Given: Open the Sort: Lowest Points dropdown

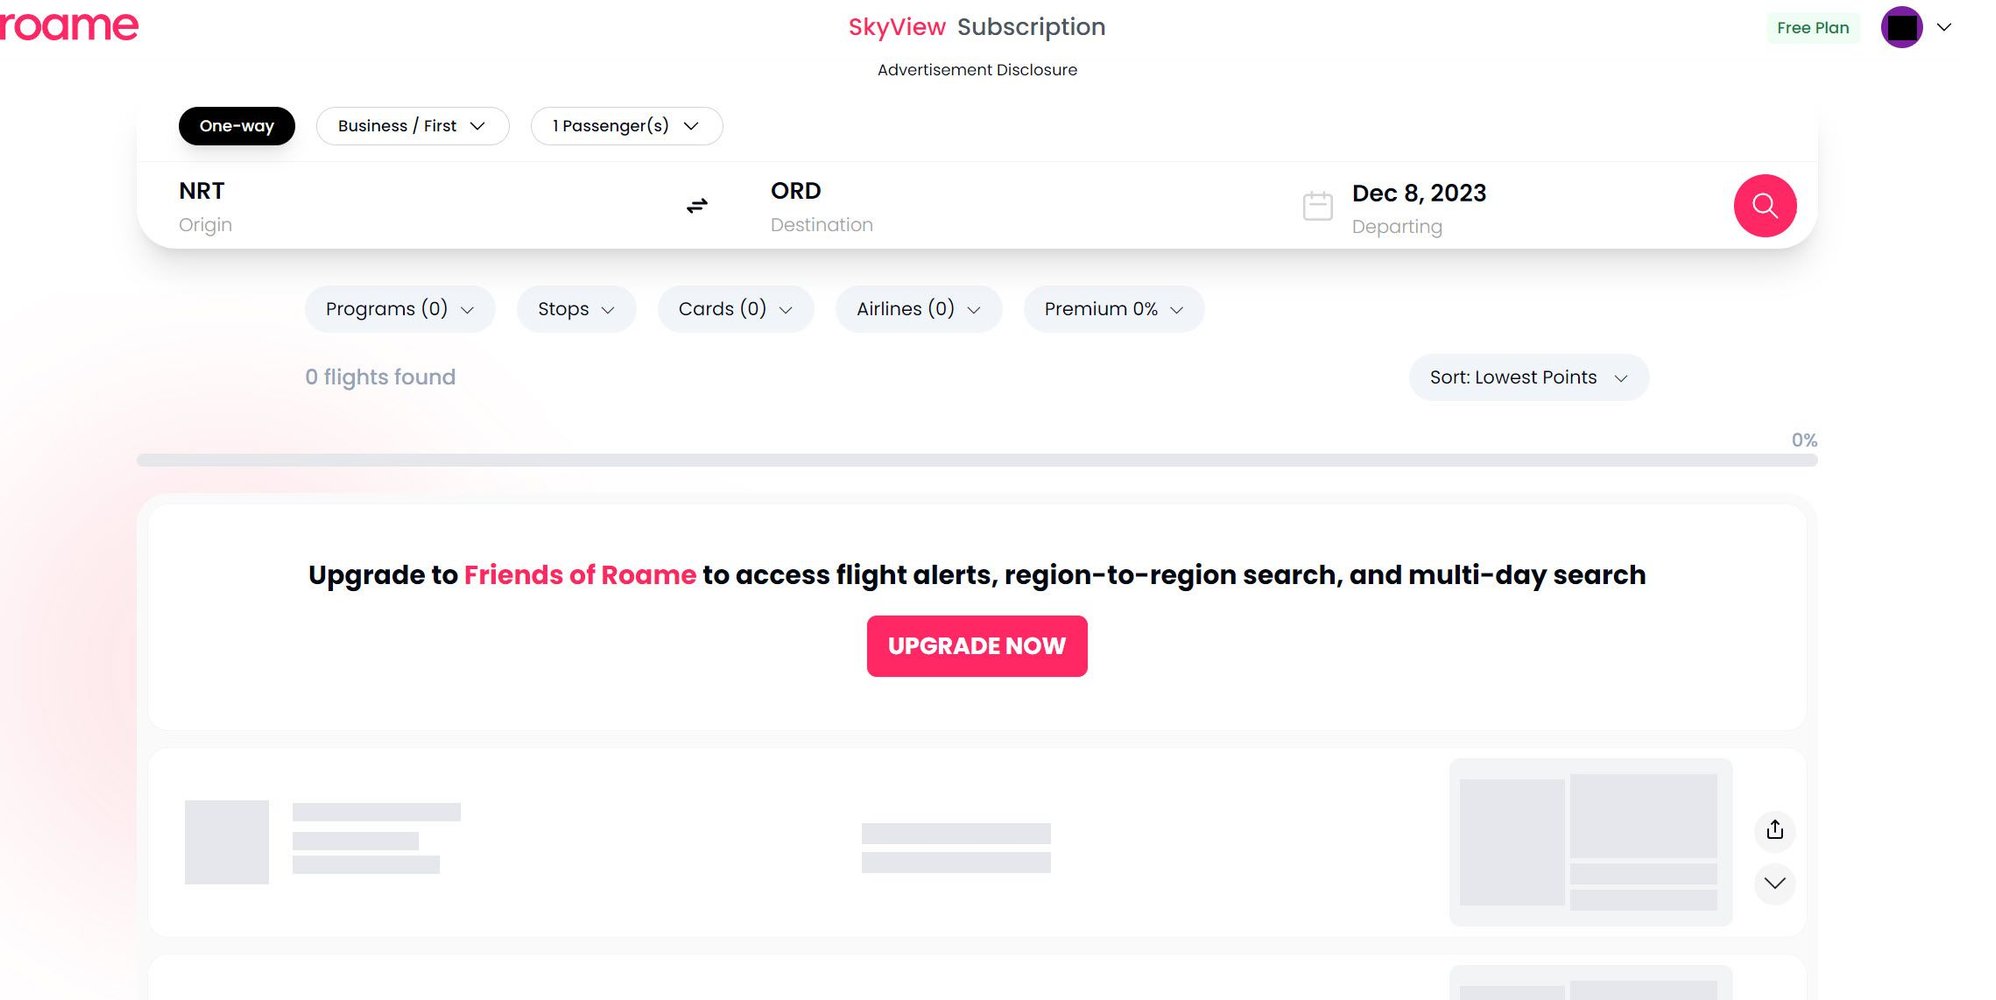Looking at the screenshot, I should pos(1528,378).
